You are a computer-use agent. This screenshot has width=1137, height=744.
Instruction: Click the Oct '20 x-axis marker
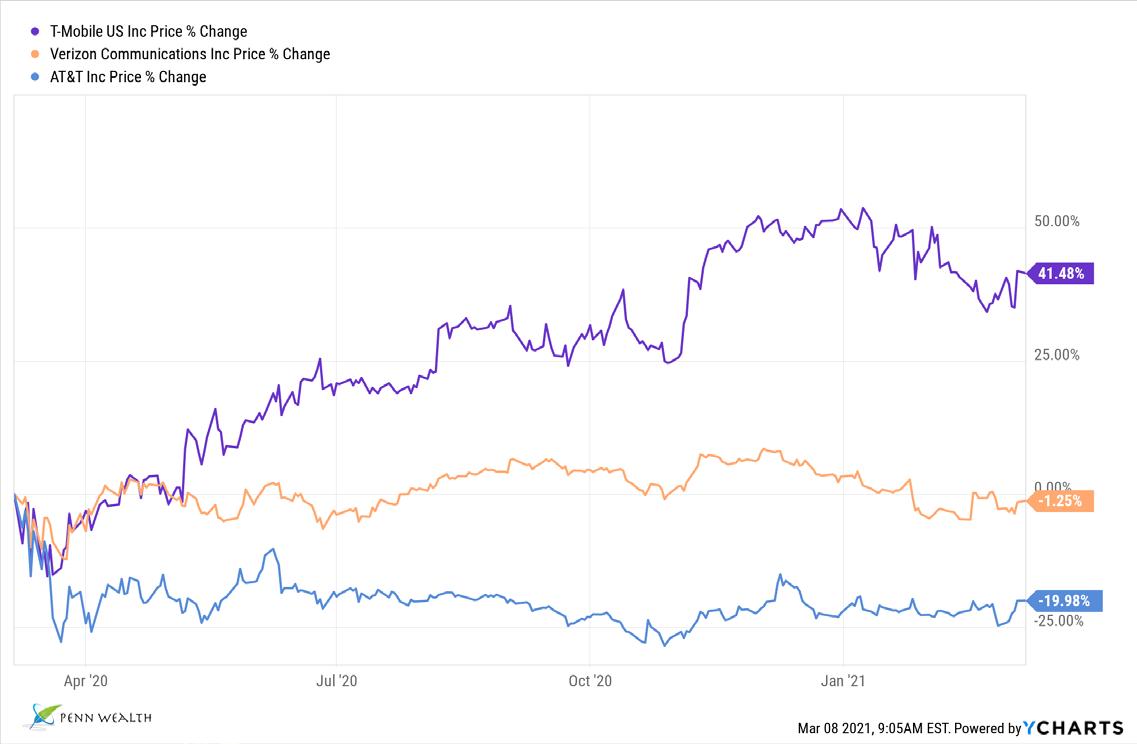[x=589, y=681]
